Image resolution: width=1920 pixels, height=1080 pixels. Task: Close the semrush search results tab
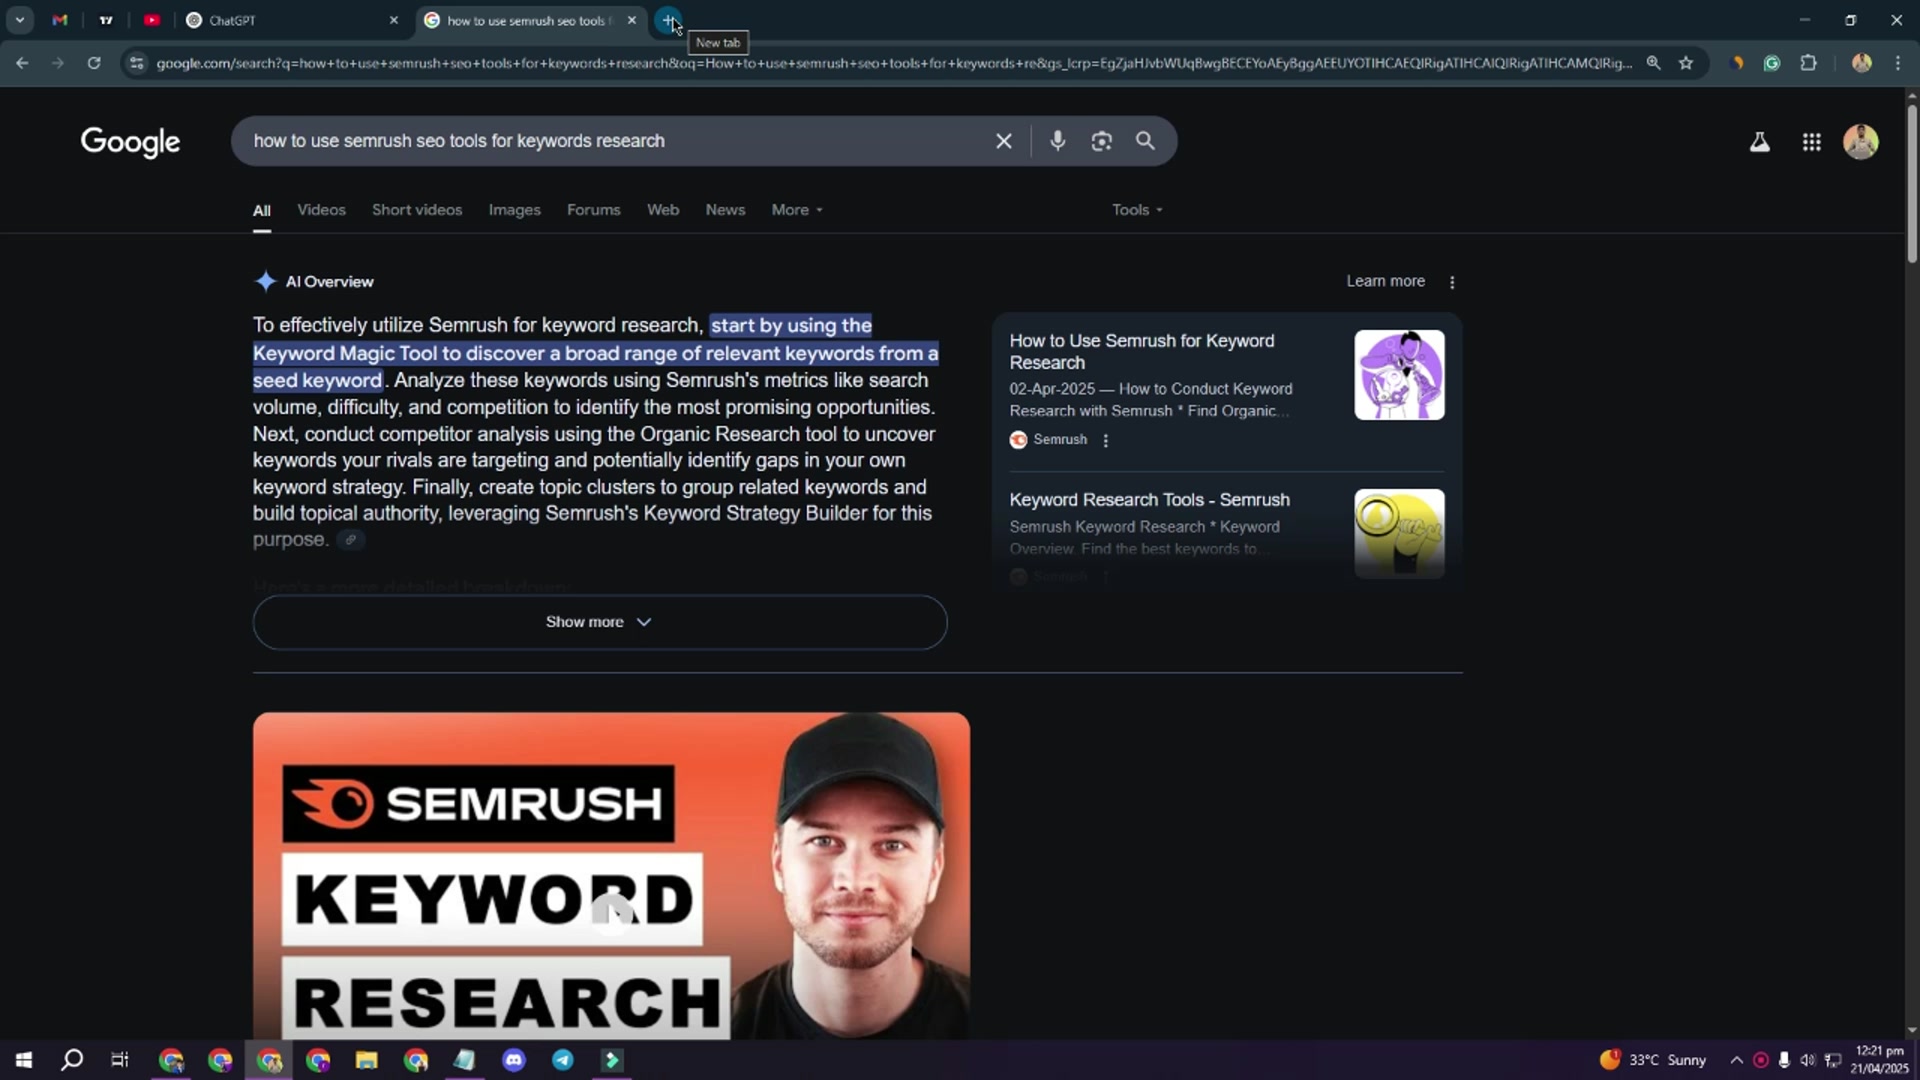(x=631, y=20)
